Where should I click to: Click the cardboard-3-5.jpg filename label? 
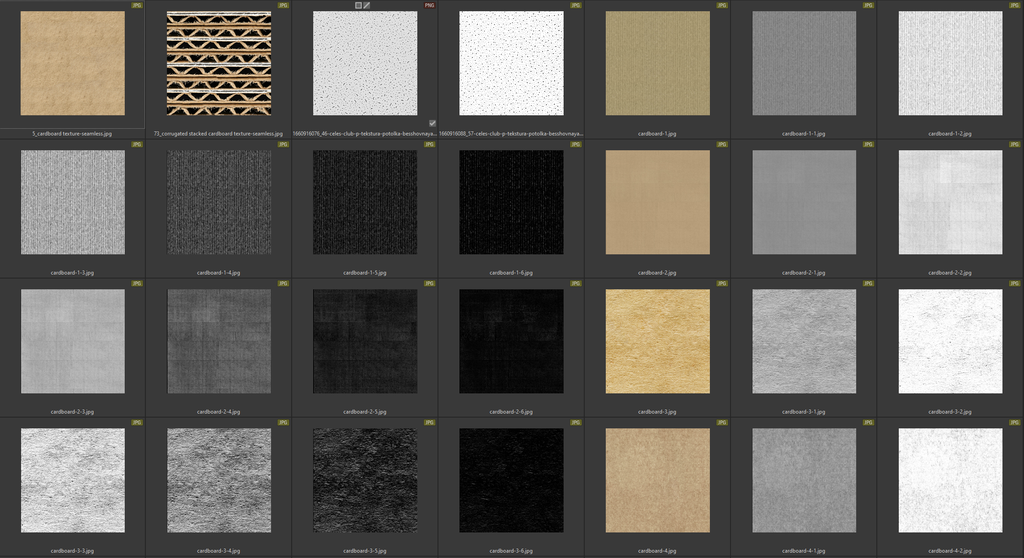(365, 550)
